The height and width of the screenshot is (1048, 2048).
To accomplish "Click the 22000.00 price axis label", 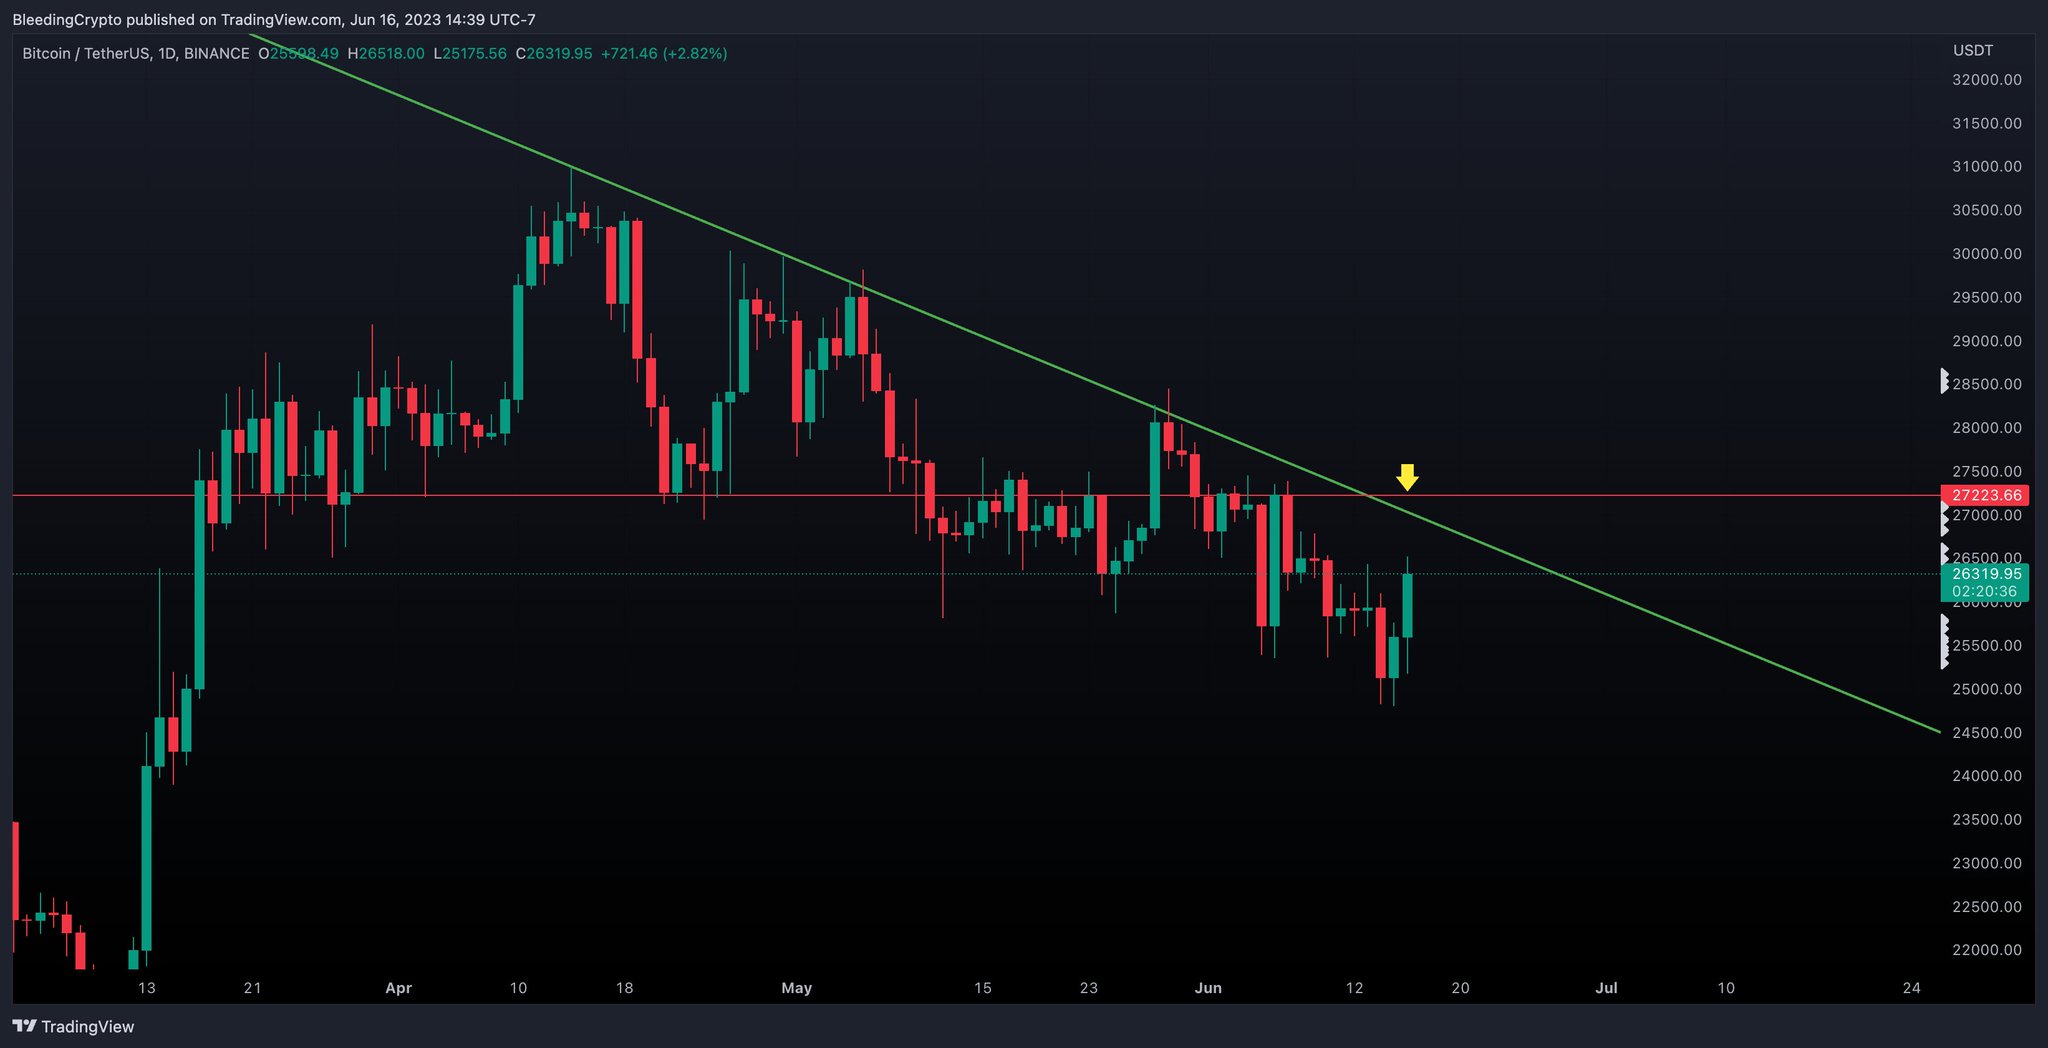I will click(1986, 950).
